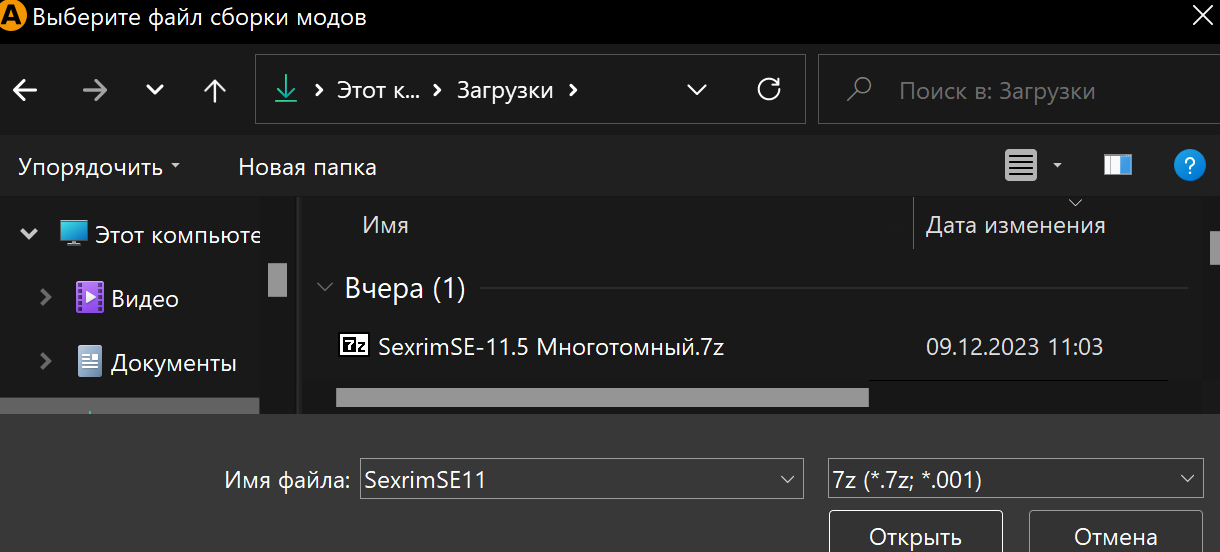Click the horizontal scrollbar in file list

(x=601, y=397)
